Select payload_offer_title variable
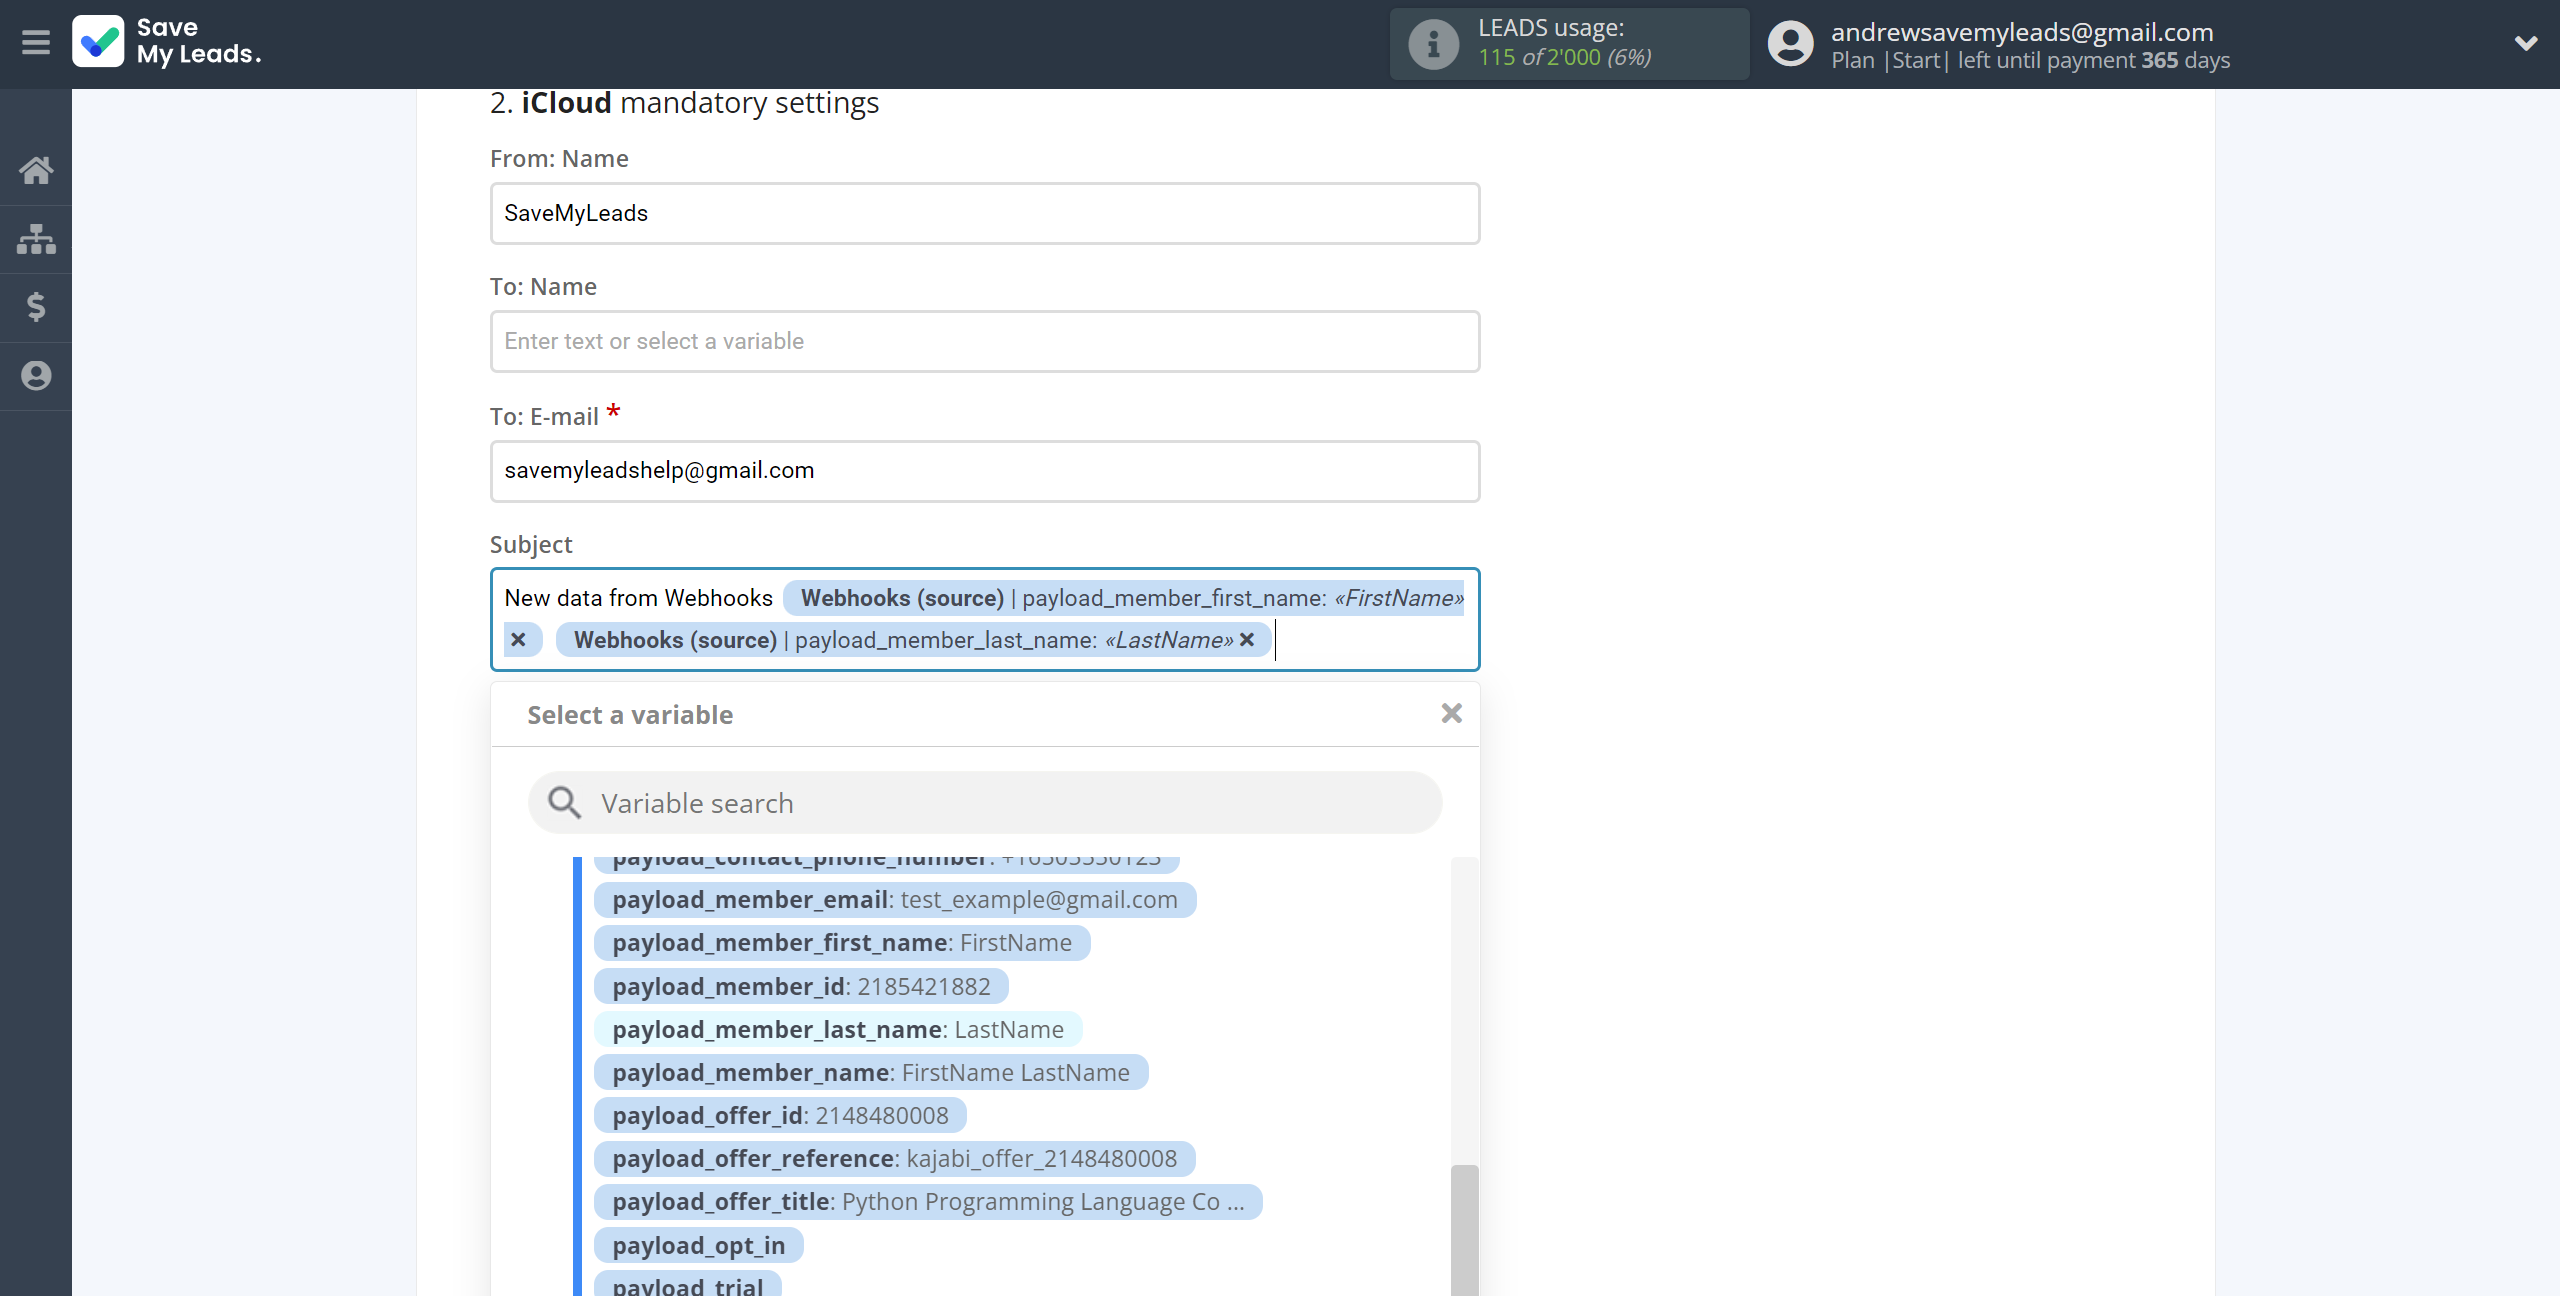2560x1296 pixels. point(928,1202)
